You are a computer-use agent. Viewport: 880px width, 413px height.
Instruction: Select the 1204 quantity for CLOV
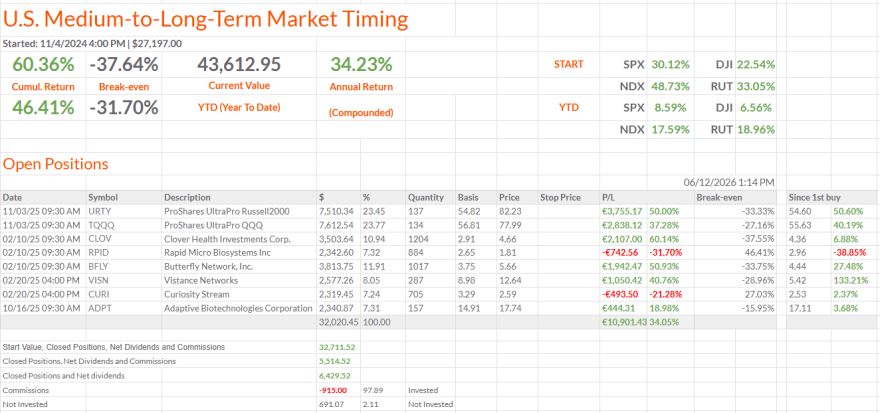(x=416, y=239)
